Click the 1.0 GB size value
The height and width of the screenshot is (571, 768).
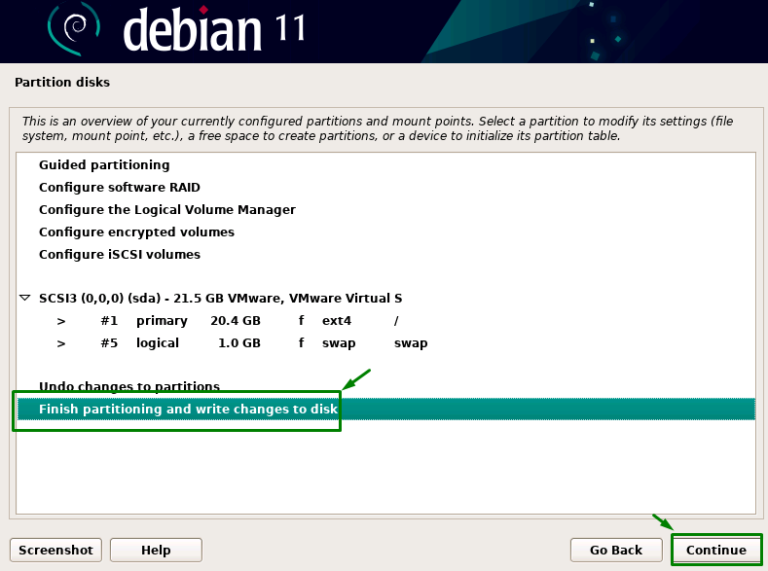[239, 343]
